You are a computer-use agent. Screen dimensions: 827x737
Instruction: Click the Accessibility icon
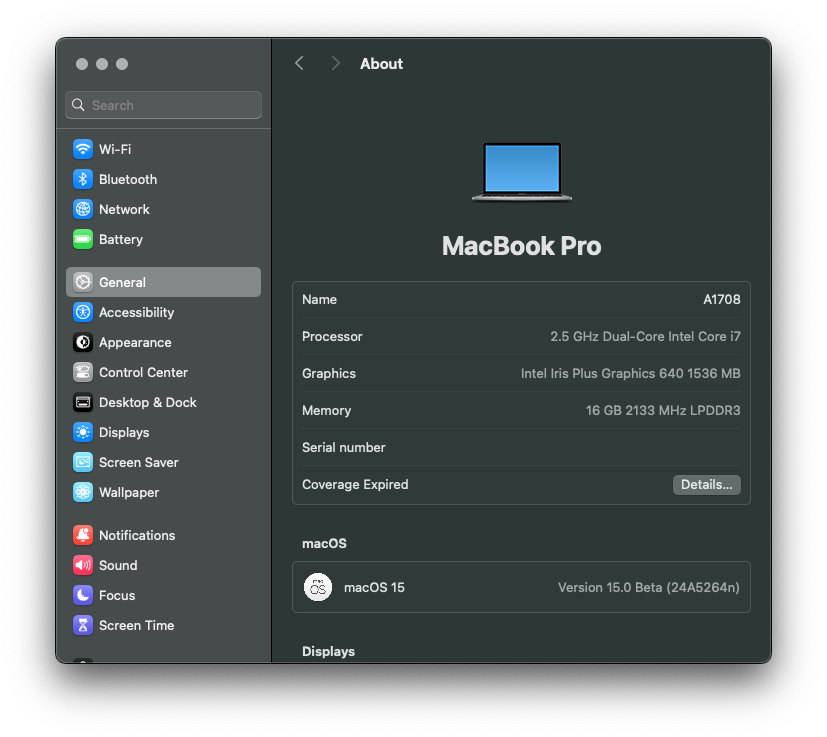[83, 312]
